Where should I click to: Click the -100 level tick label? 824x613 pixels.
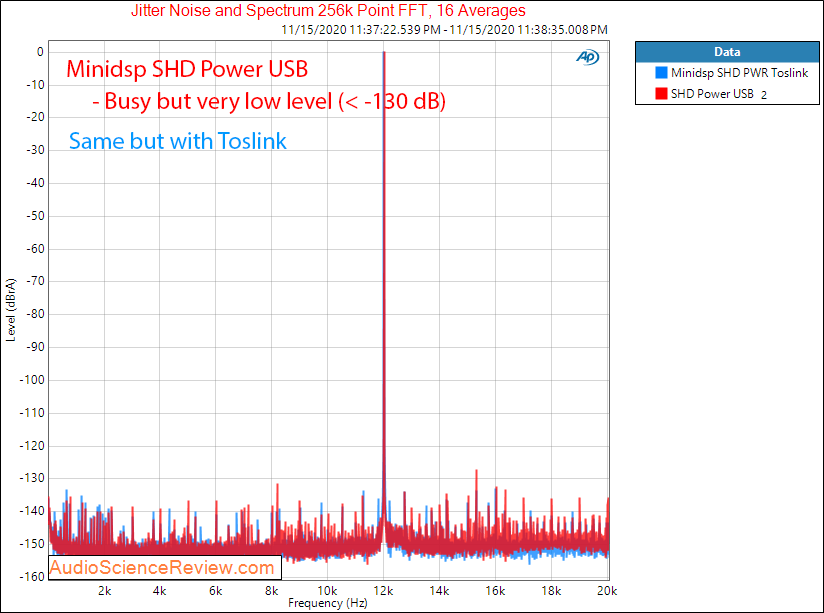33,380
